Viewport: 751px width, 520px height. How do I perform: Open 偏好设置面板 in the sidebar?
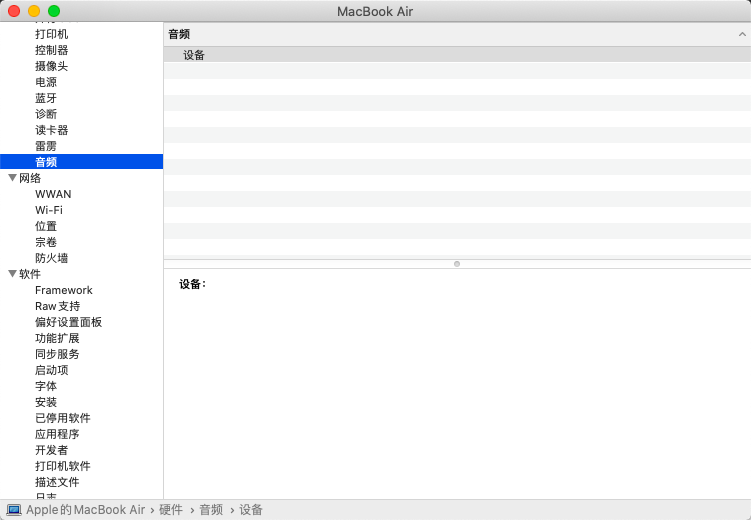coord(68,322)
